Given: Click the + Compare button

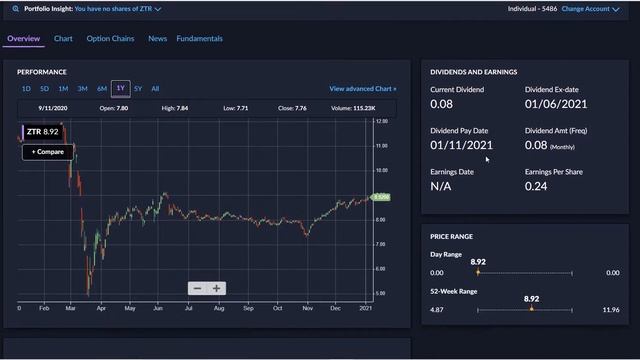Looking at the screenshot, I should tap(48, 152).
